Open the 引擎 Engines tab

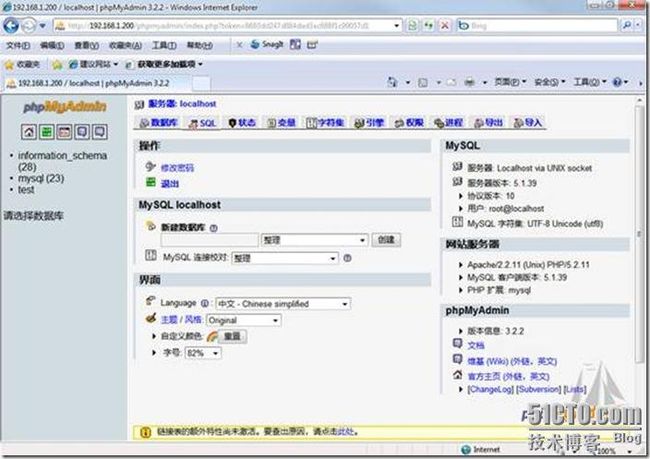pyautogui.click(x=369, y=123)
